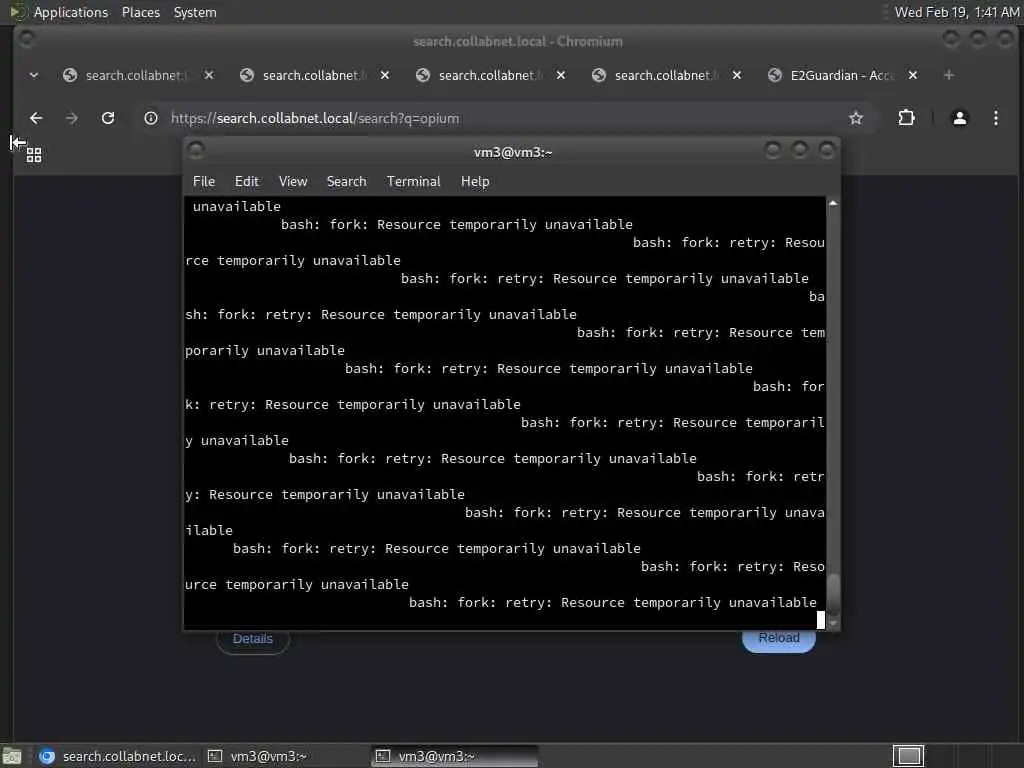
Task: Open the terminal Search menu
Action: click(x=346, y=182)
